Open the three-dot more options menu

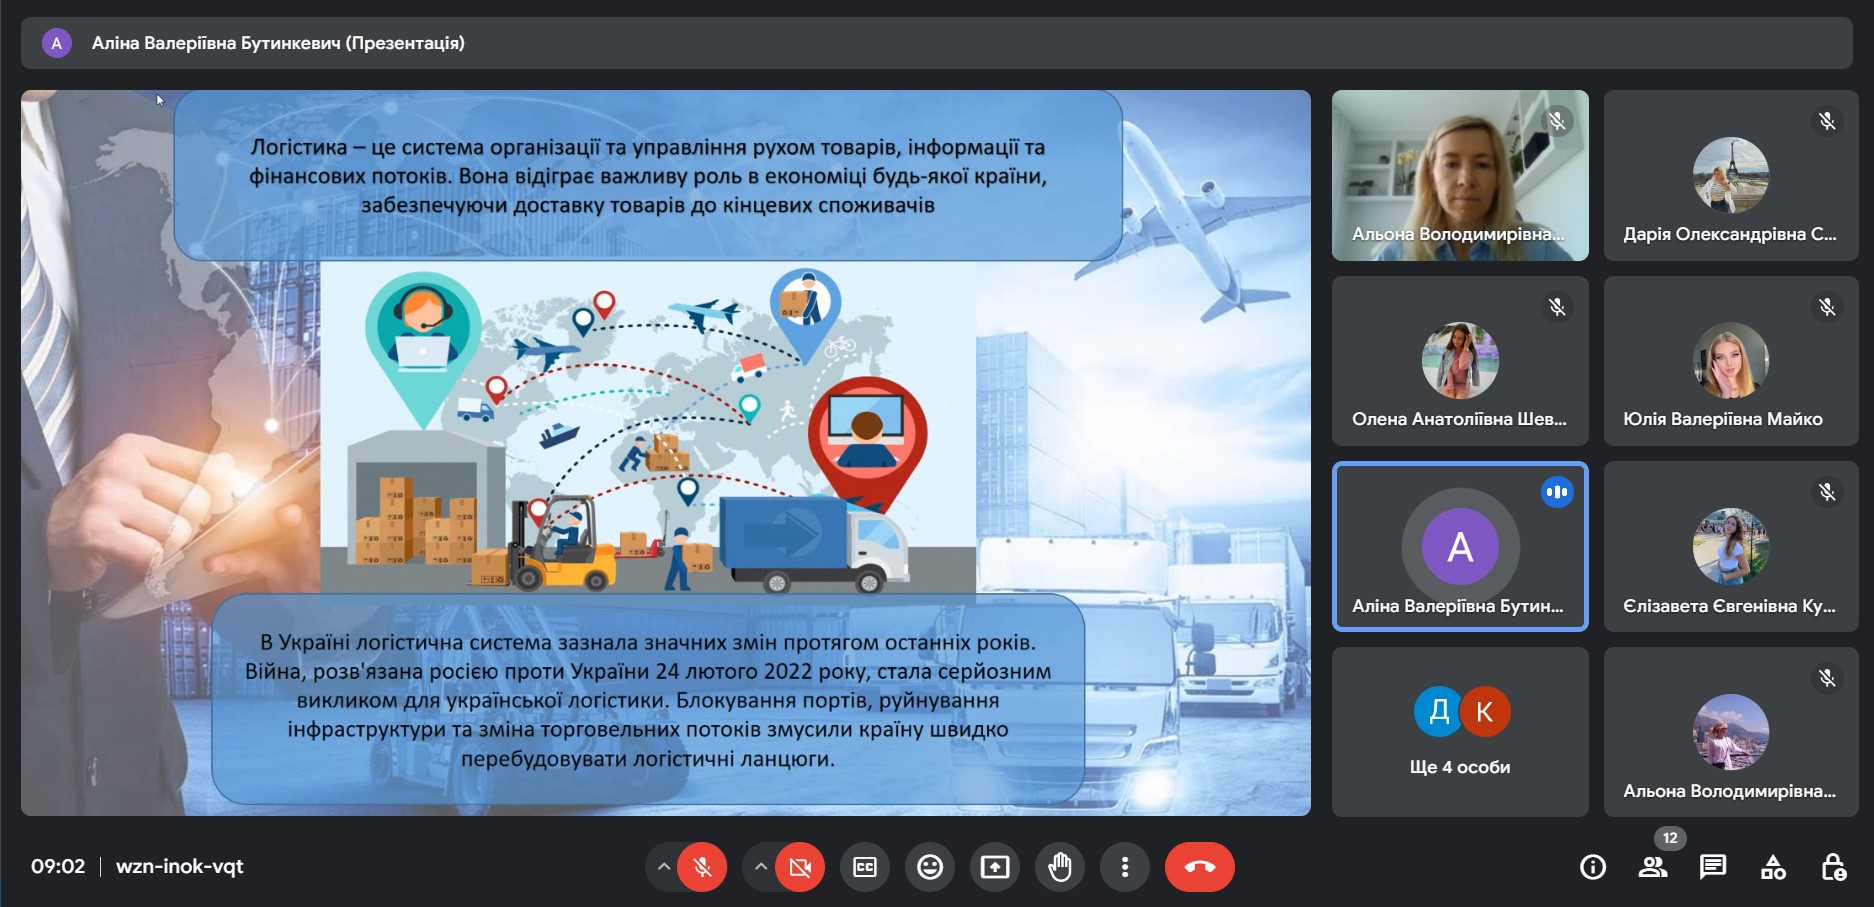(1125, 867)
